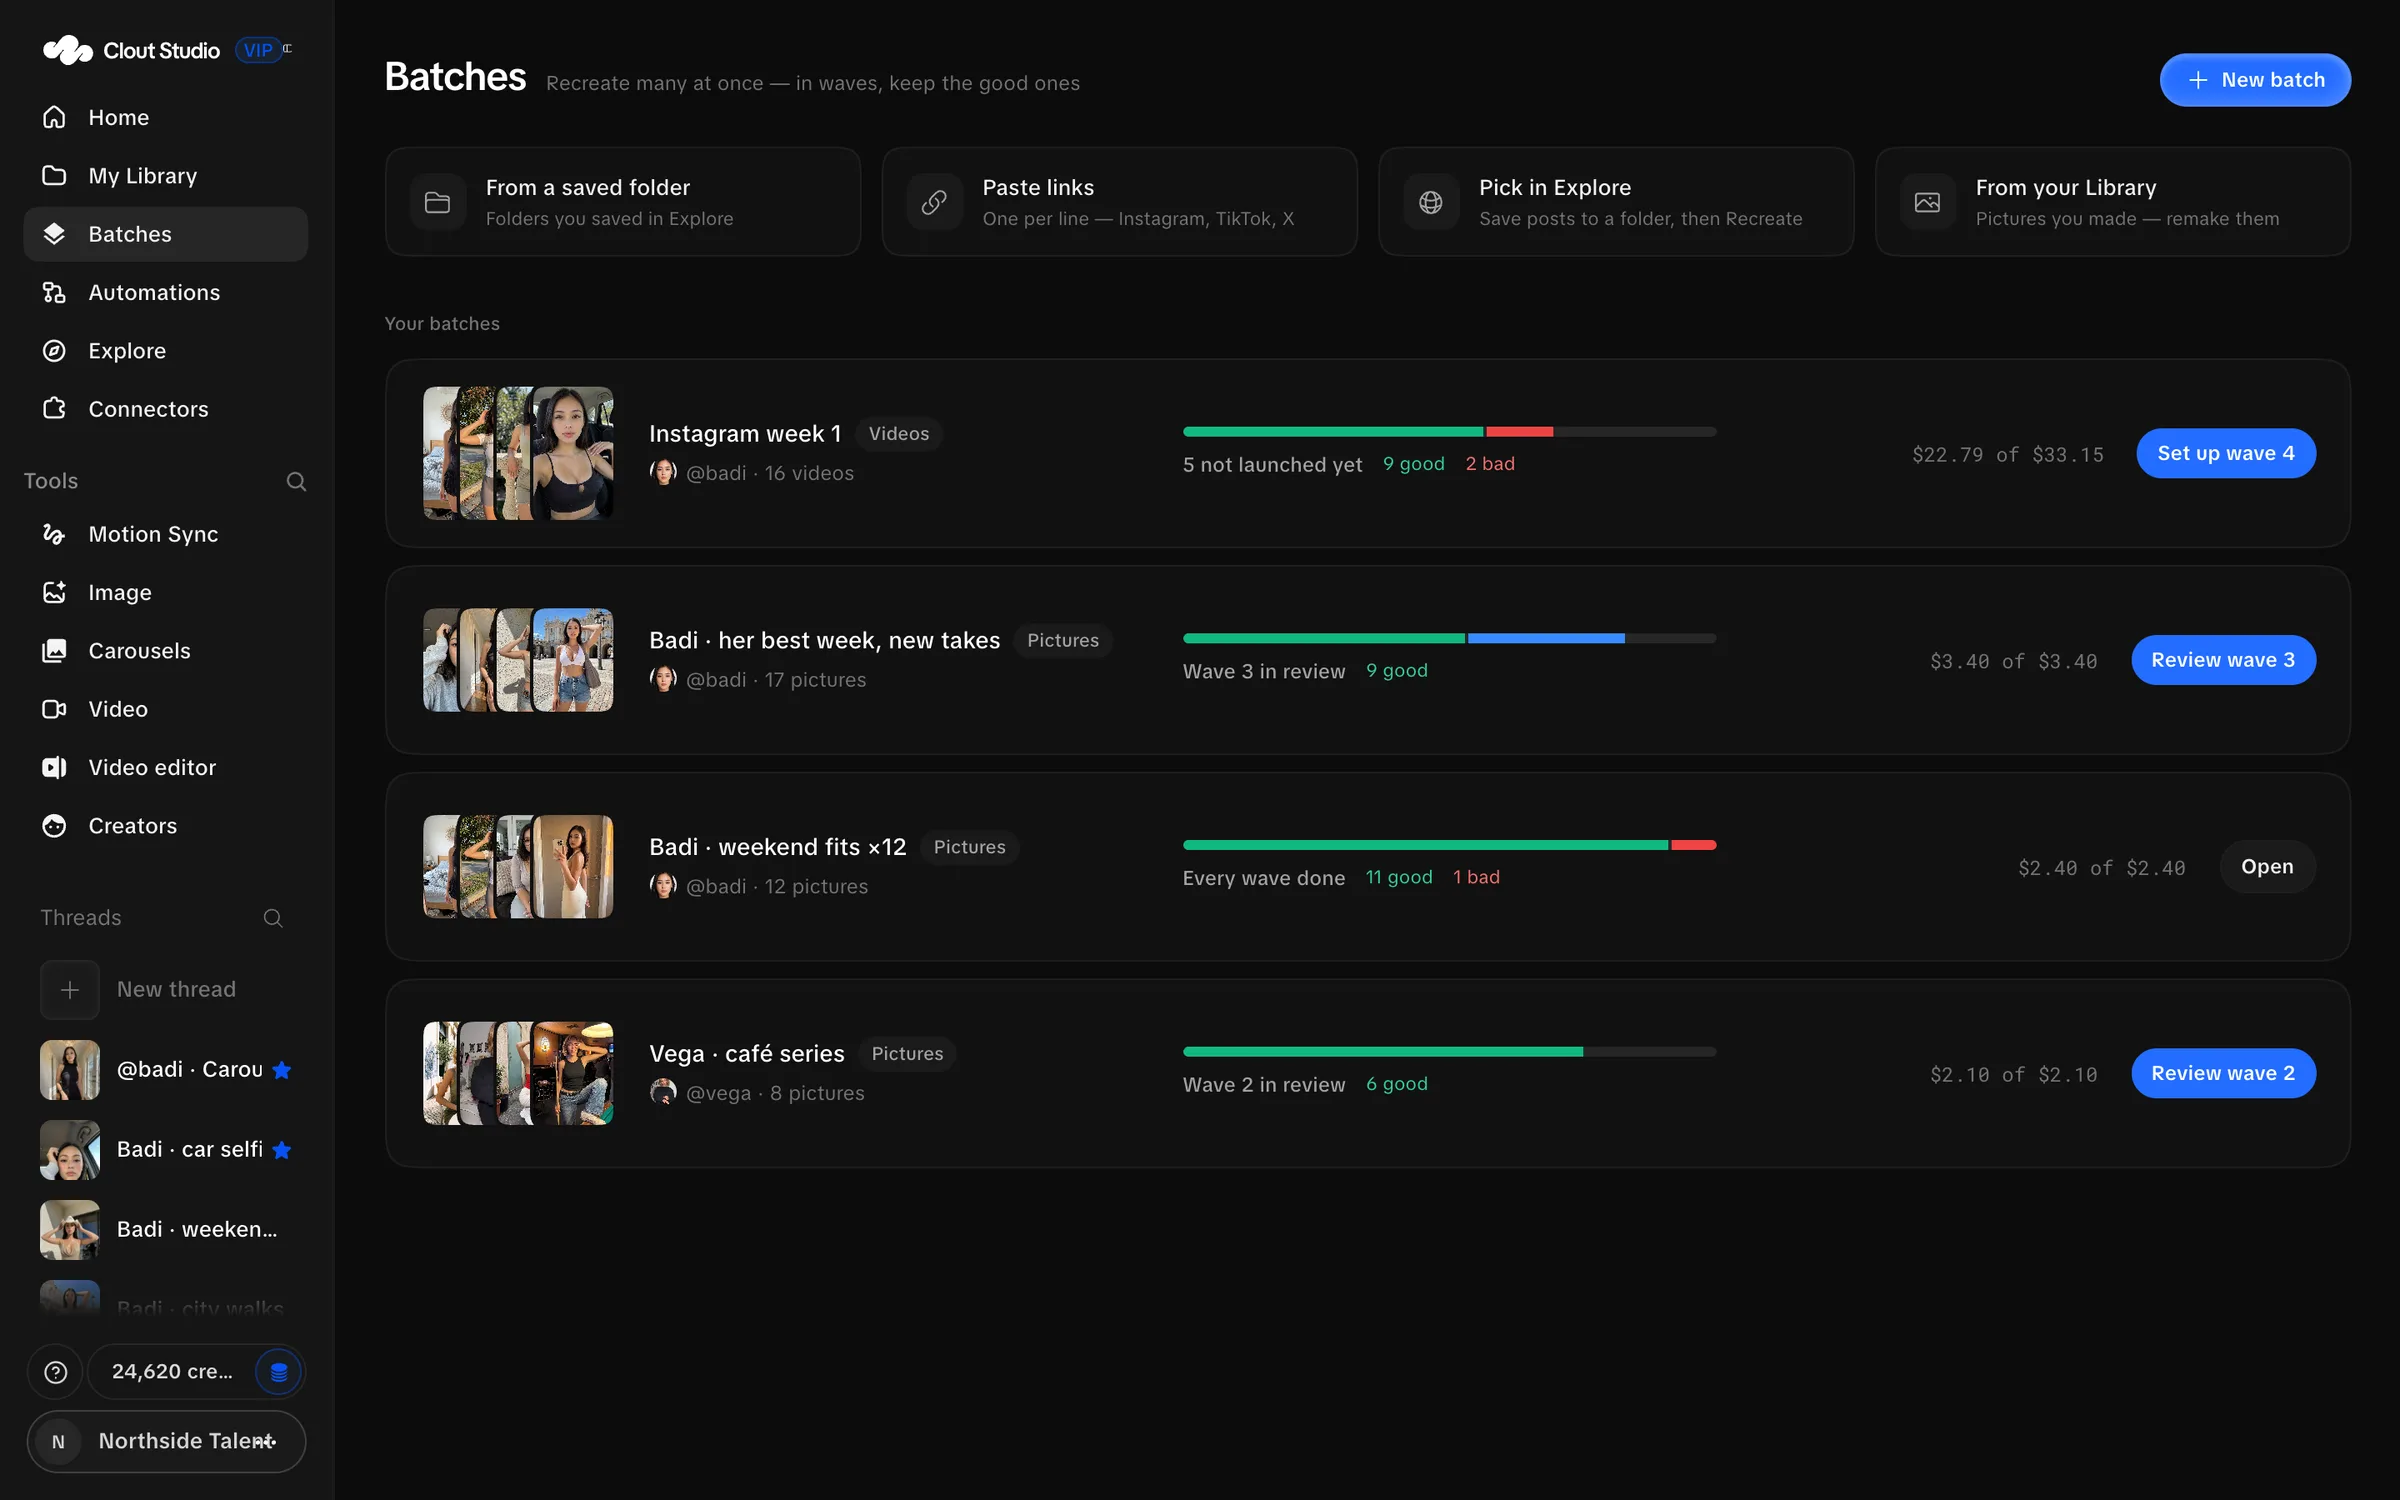Open the Video tool icon
This screenshot has width=2400, height=1500.
[54, 708]
